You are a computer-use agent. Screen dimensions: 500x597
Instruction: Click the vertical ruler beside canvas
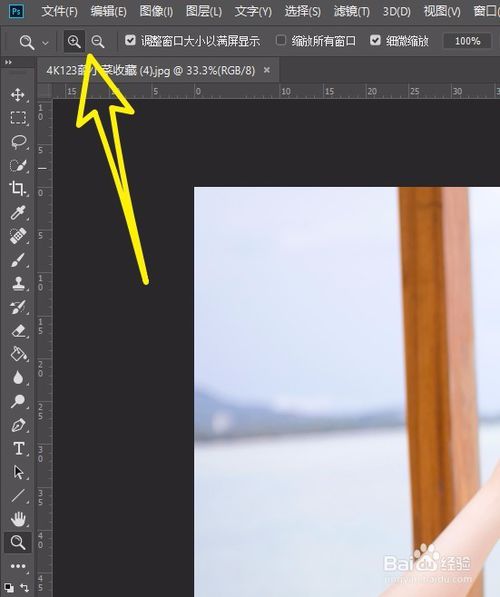pos(45,348)
